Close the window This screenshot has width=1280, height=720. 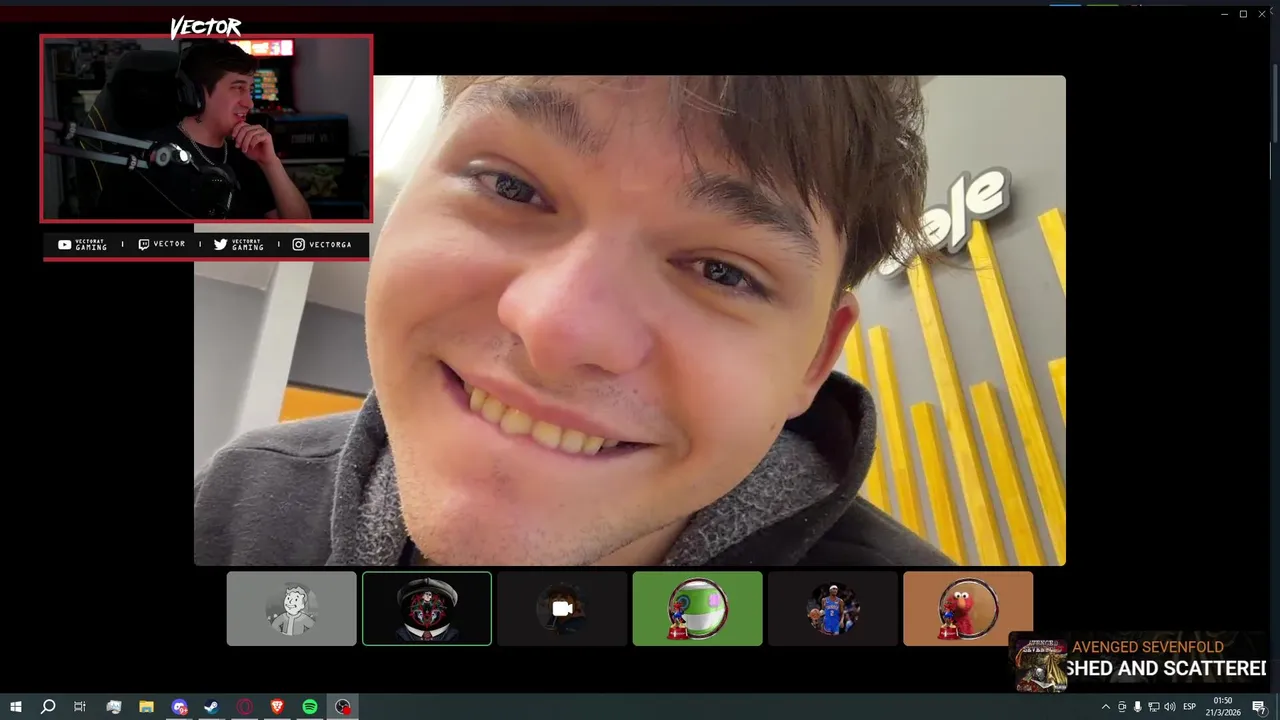coord(1262,14)
